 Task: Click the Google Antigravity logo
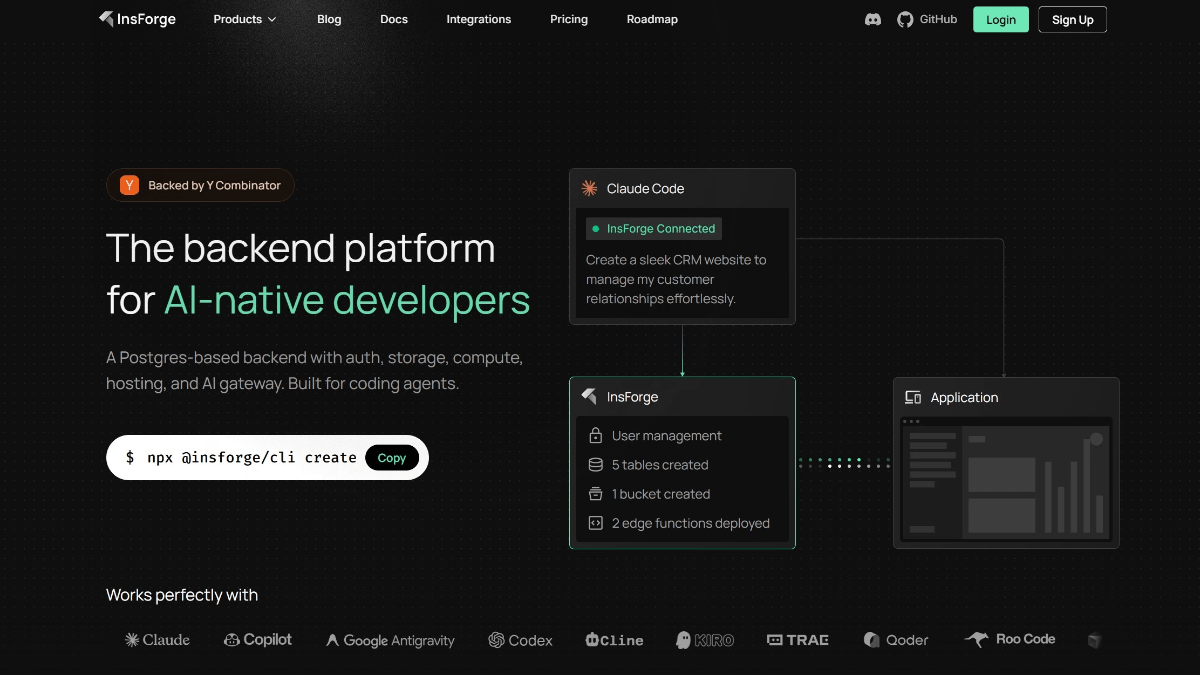390,640
